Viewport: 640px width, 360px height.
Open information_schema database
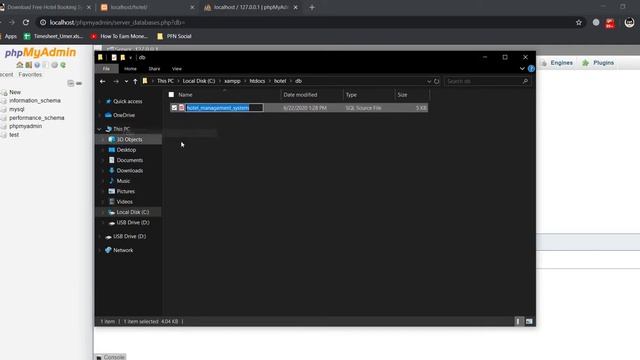[35, 100]
